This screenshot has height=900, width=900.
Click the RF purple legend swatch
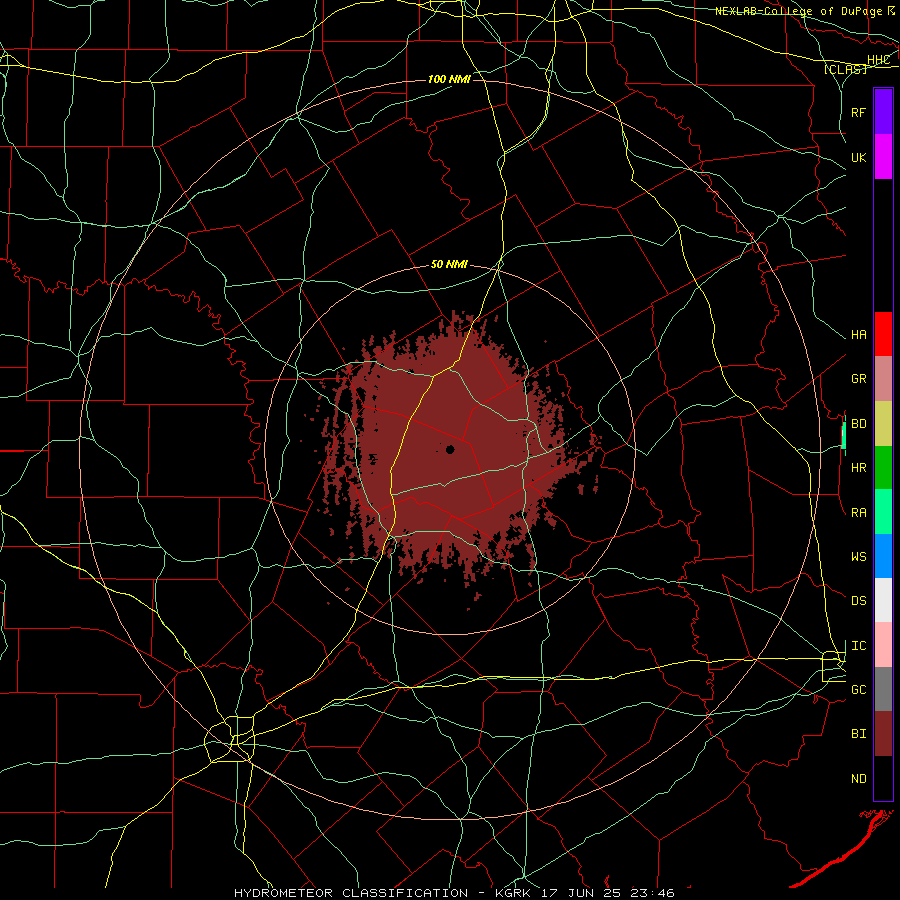tap(883, 112)
